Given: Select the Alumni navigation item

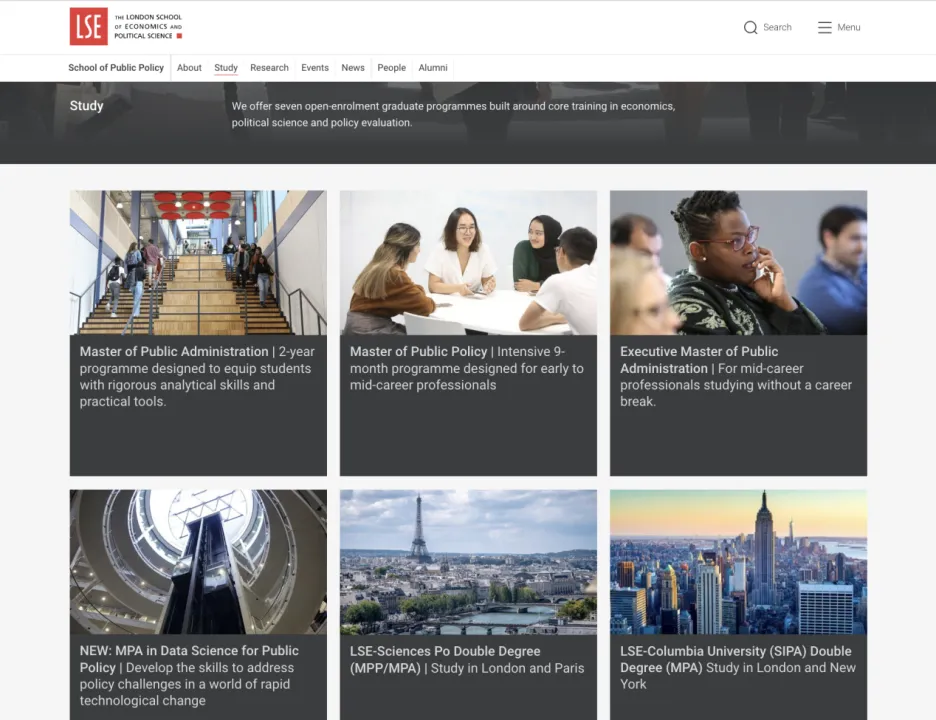Looking at the screenshot, I should (433, 68).
